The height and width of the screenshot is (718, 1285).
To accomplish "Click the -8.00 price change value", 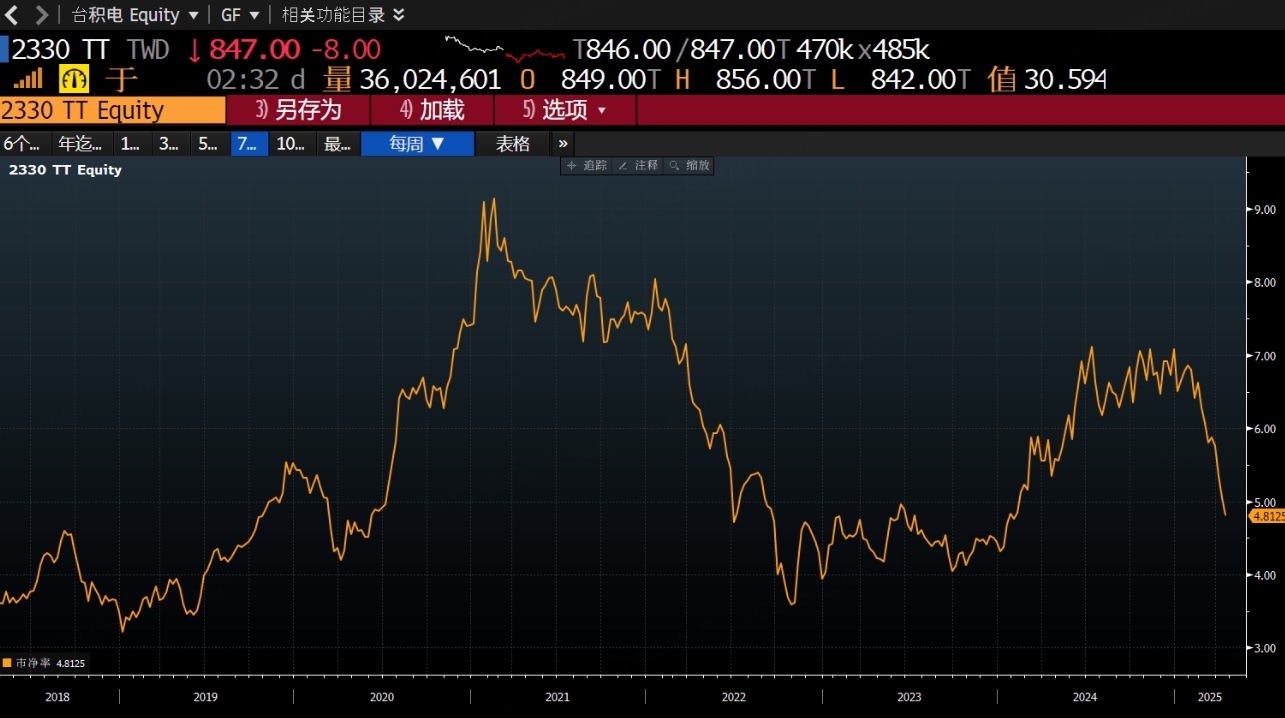I will (x=346, y=49).
